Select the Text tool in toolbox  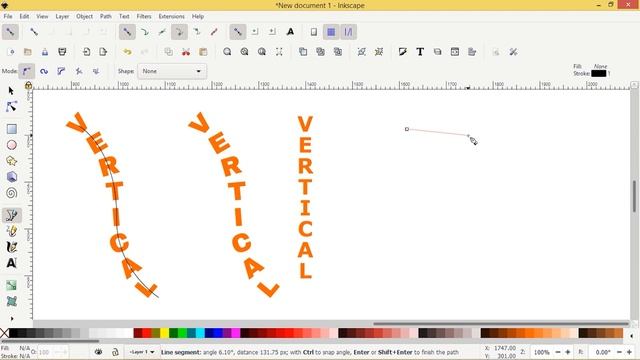pos(11,263)
